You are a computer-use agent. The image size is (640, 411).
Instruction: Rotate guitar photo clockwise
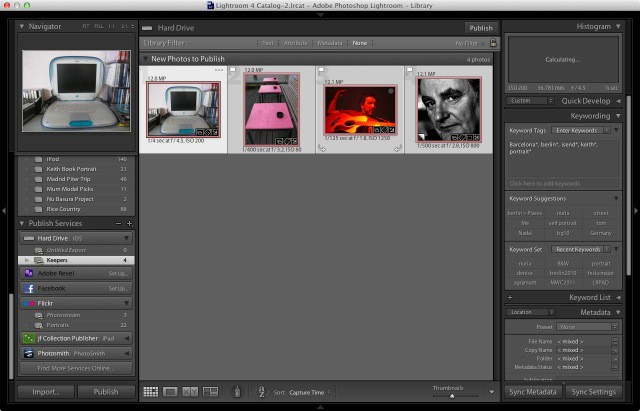click(398, 149)
